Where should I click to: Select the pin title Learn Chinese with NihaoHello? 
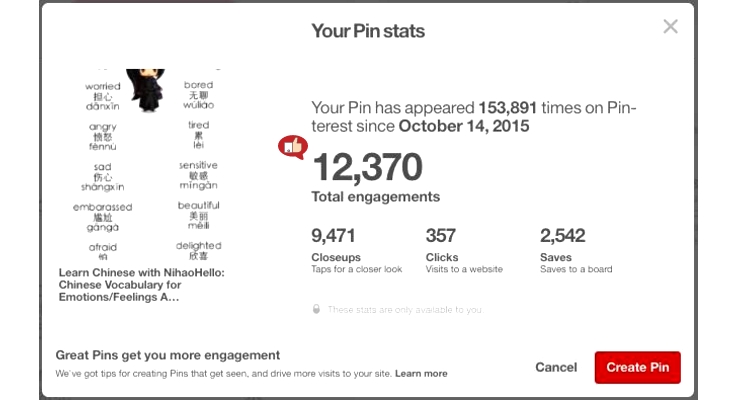[x=142, y=285]
